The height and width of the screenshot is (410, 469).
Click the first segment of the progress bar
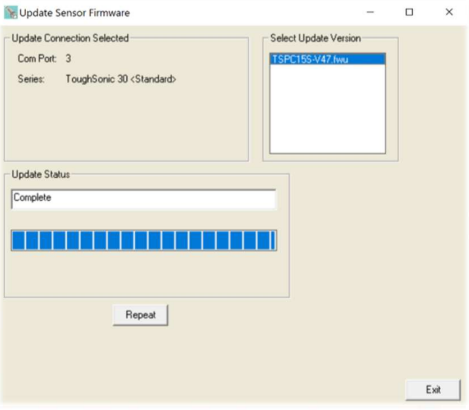tap(19, 240)
